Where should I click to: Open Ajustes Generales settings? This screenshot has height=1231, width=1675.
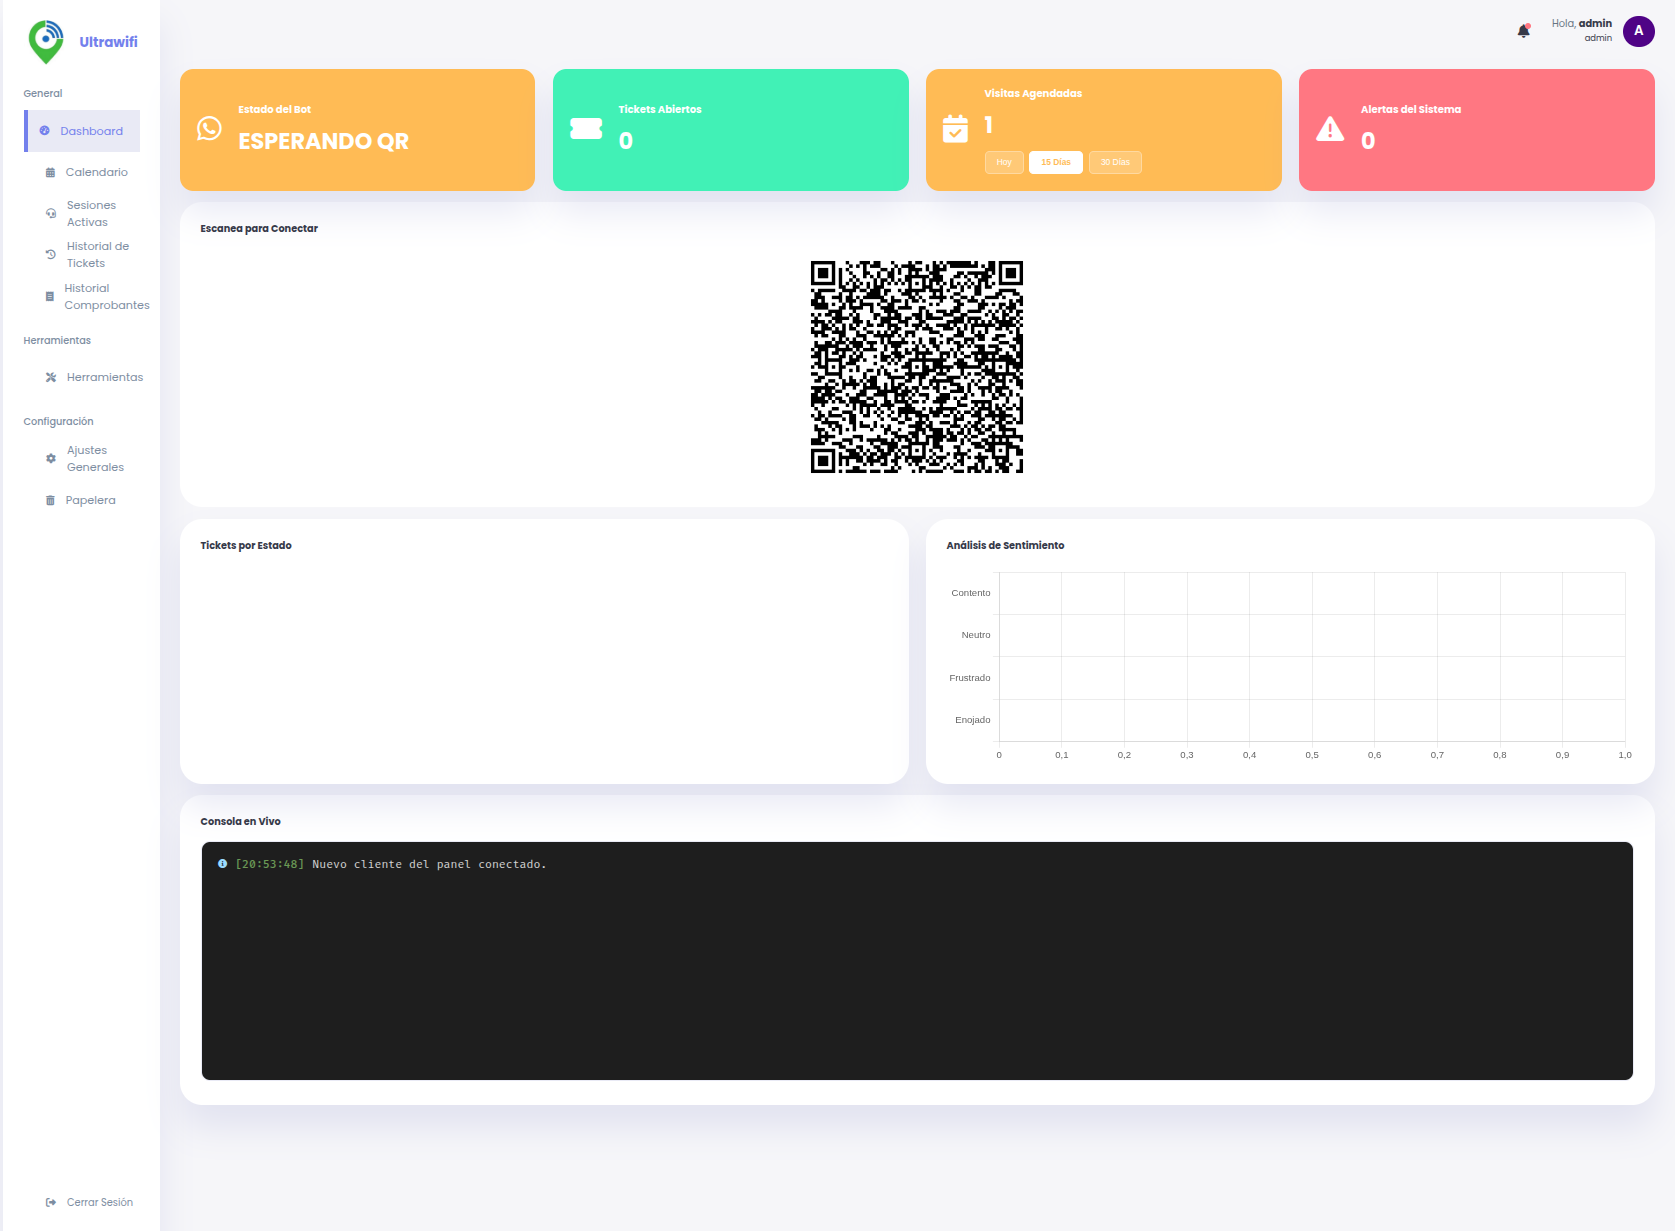tap(95, 459)
